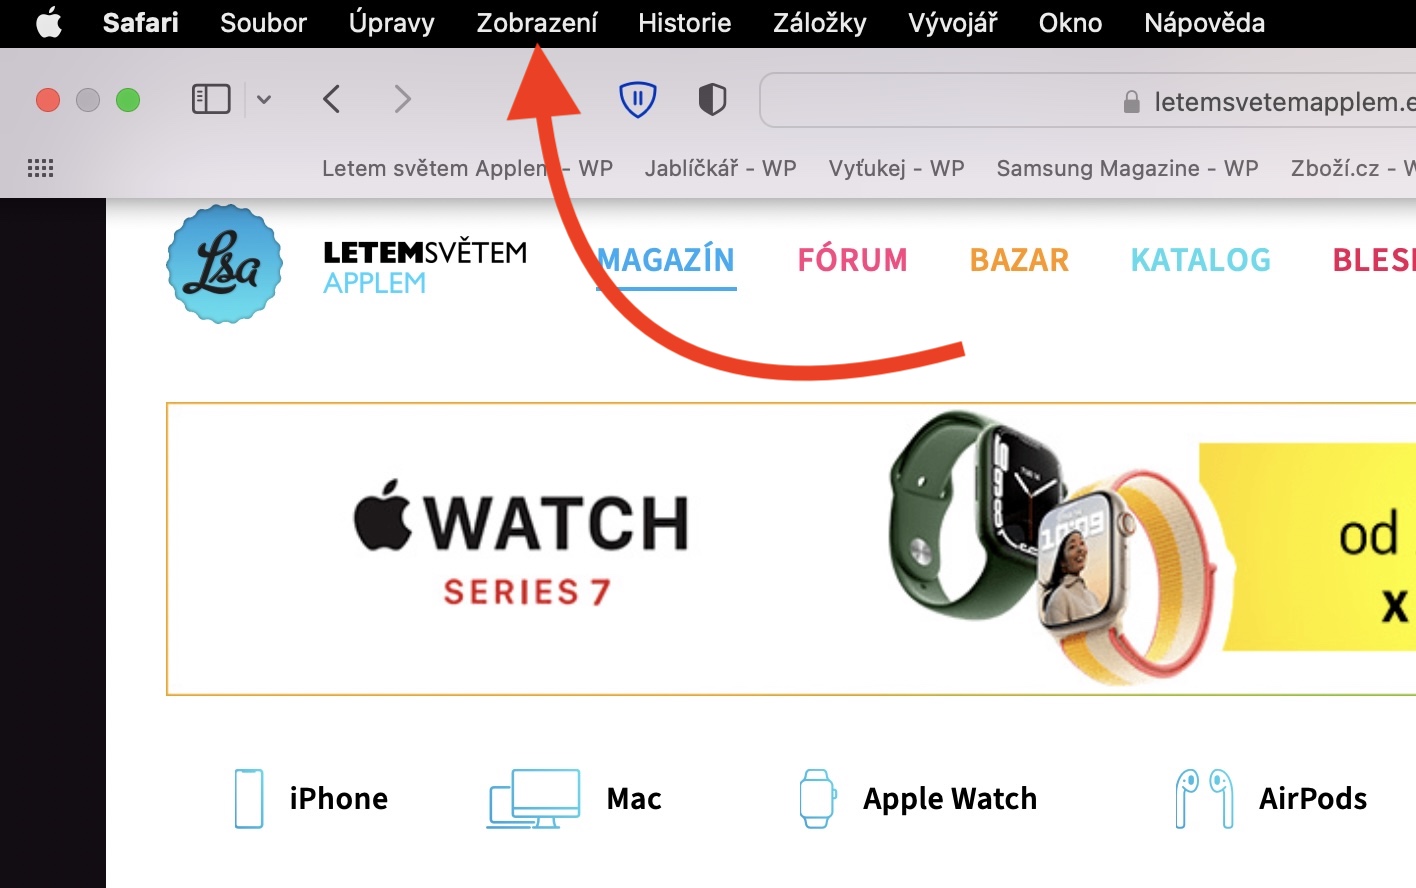This screenshot has height=888, width=1416.
Task: Open the Apple menu
Action: pos(48,22)
